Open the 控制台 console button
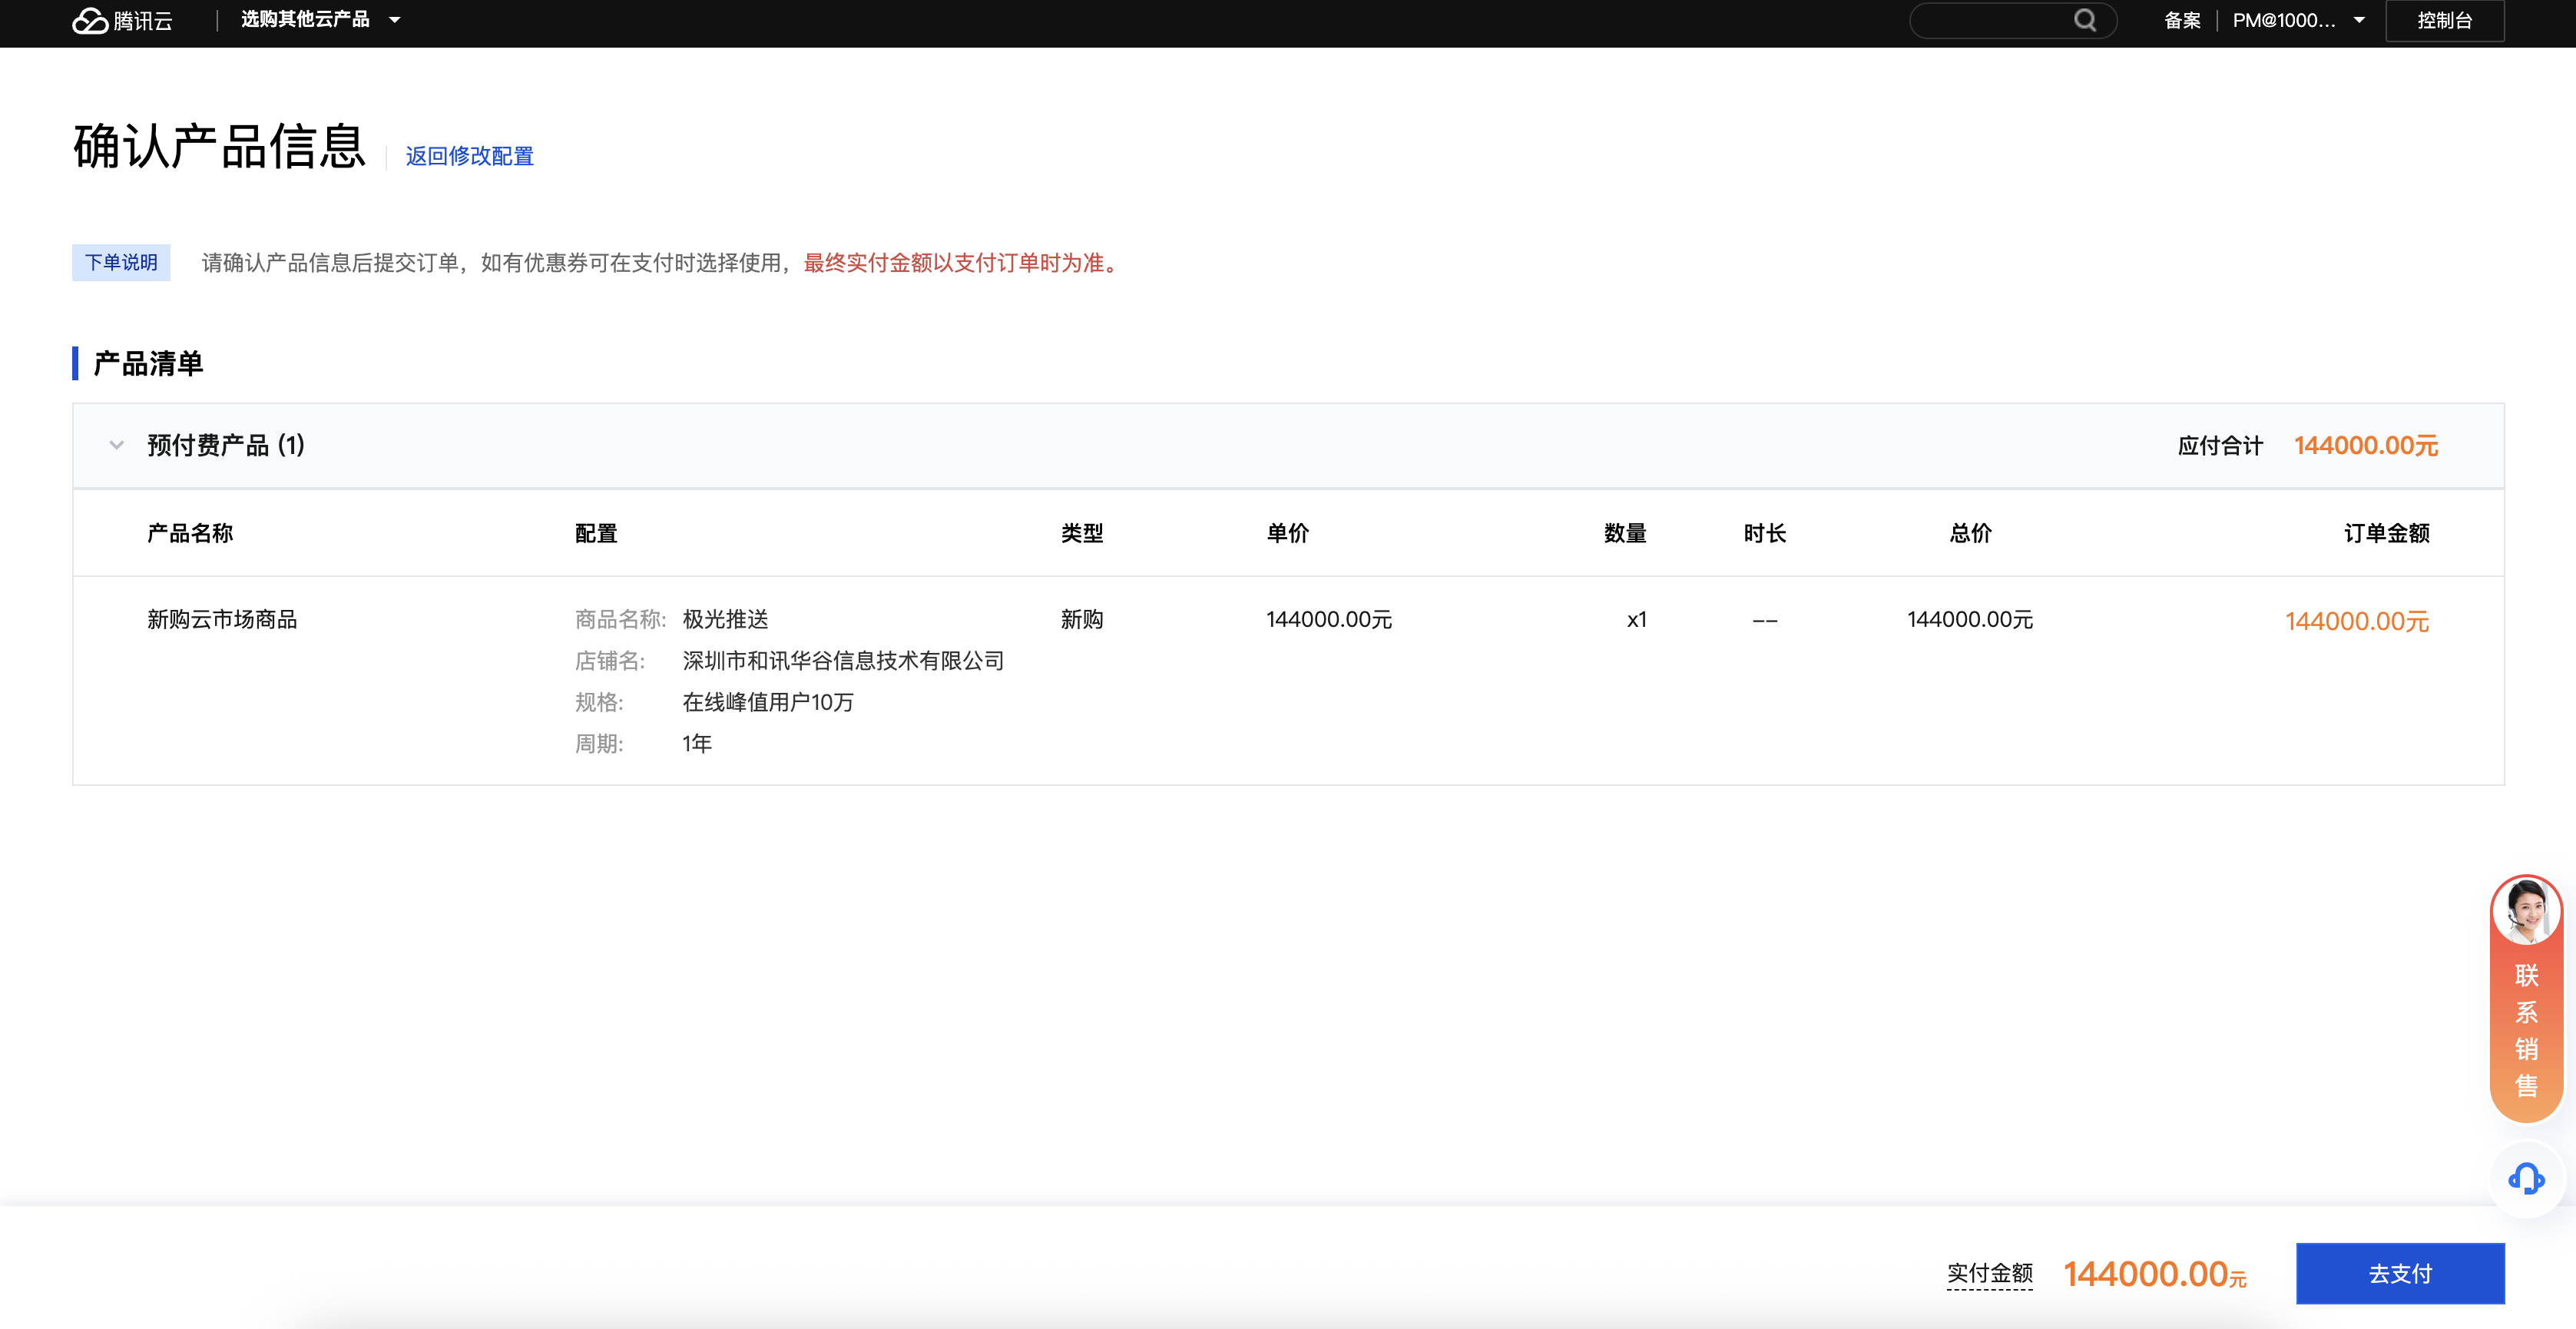2576x1329 pixels. (2444, 20)
